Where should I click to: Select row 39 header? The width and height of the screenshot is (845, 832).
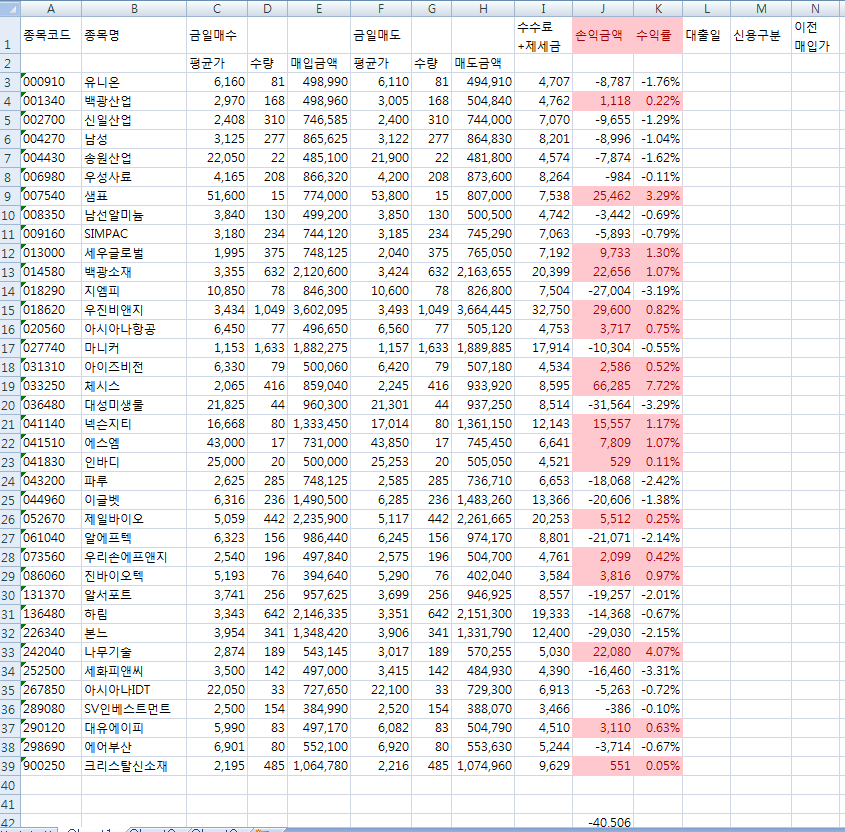10,766
